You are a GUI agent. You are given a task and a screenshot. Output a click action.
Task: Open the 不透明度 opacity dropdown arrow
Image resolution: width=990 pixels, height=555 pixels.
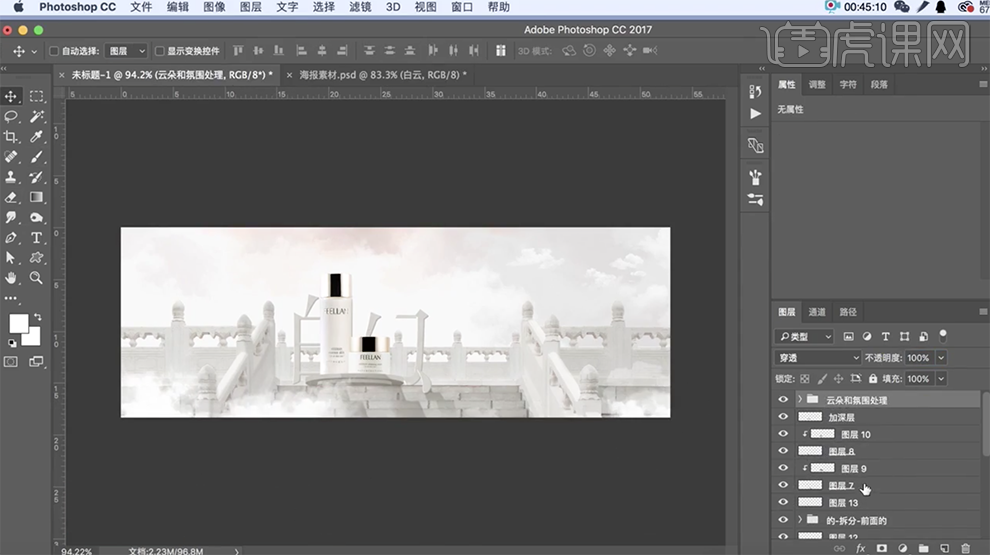941,358
